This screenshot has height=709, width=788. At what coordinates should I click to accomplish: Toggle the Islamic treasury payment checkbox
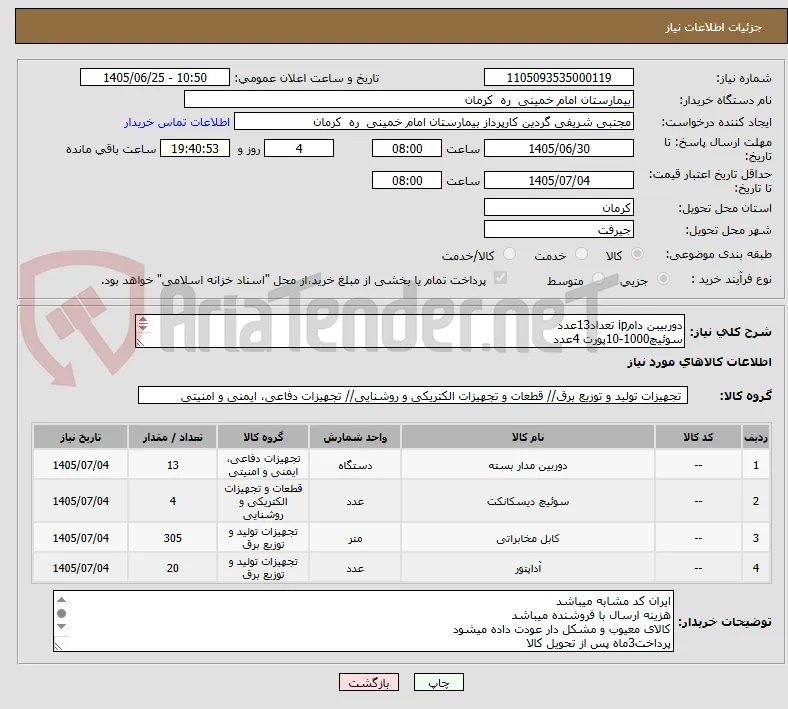[501, 278]
